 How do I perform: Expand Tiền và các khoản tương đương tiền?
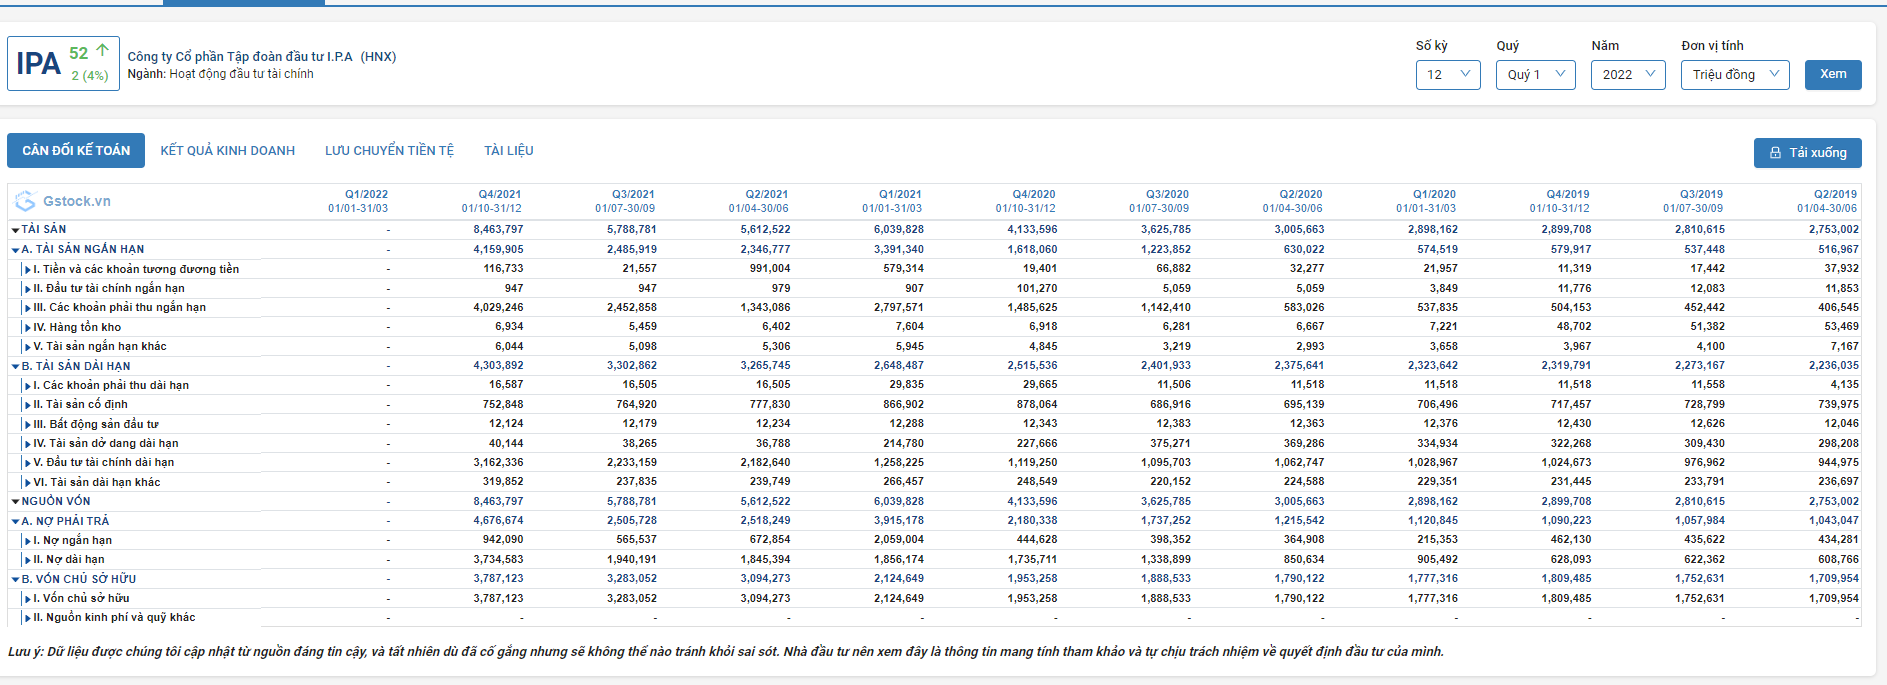(28, 269)
